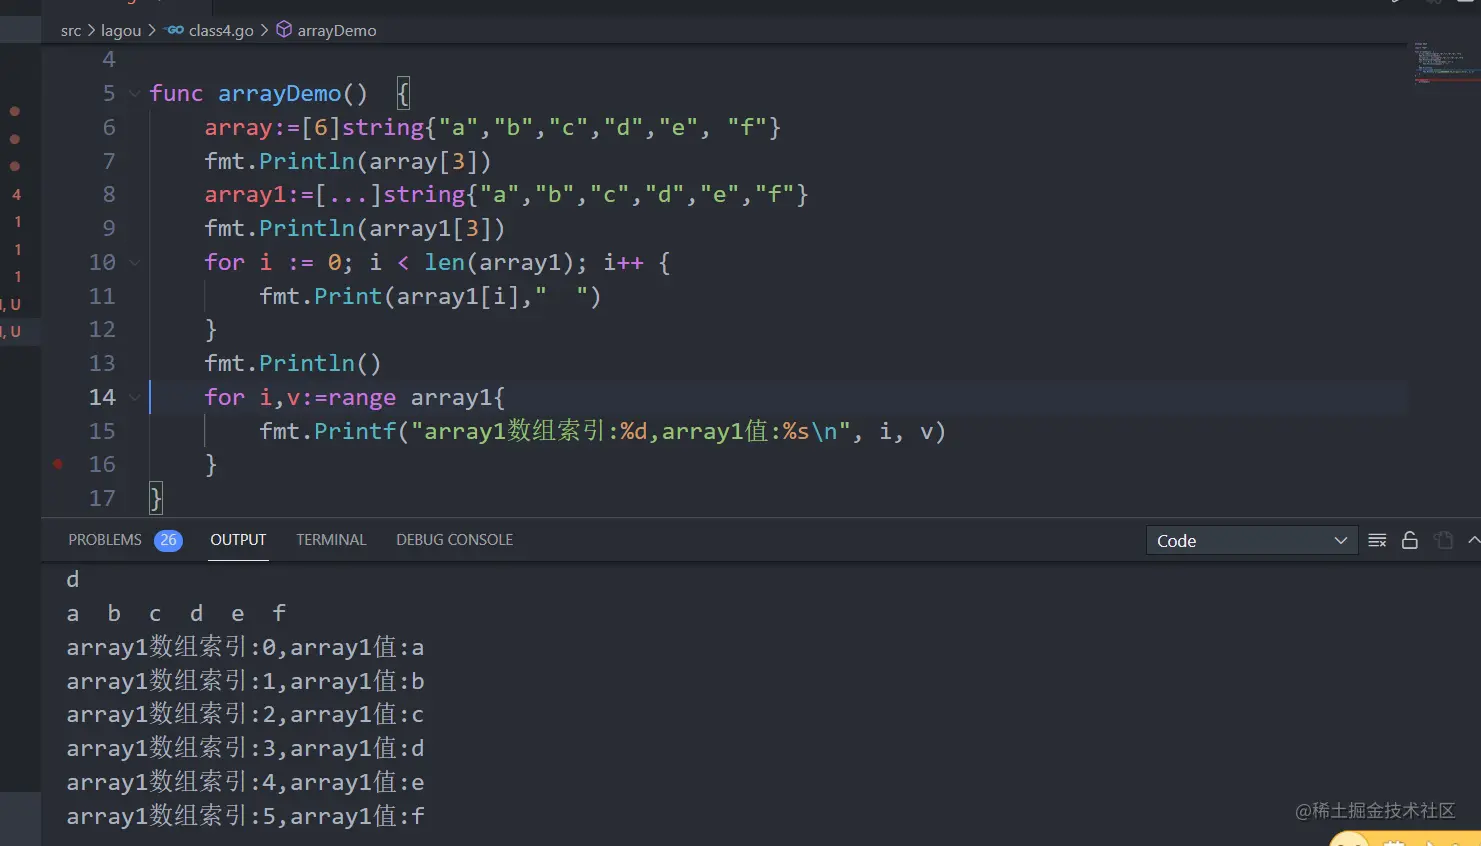Select the OUTPUT panel tab
Image resolution: width=1481 pixels, height=846 pixels.
(238, 540)
